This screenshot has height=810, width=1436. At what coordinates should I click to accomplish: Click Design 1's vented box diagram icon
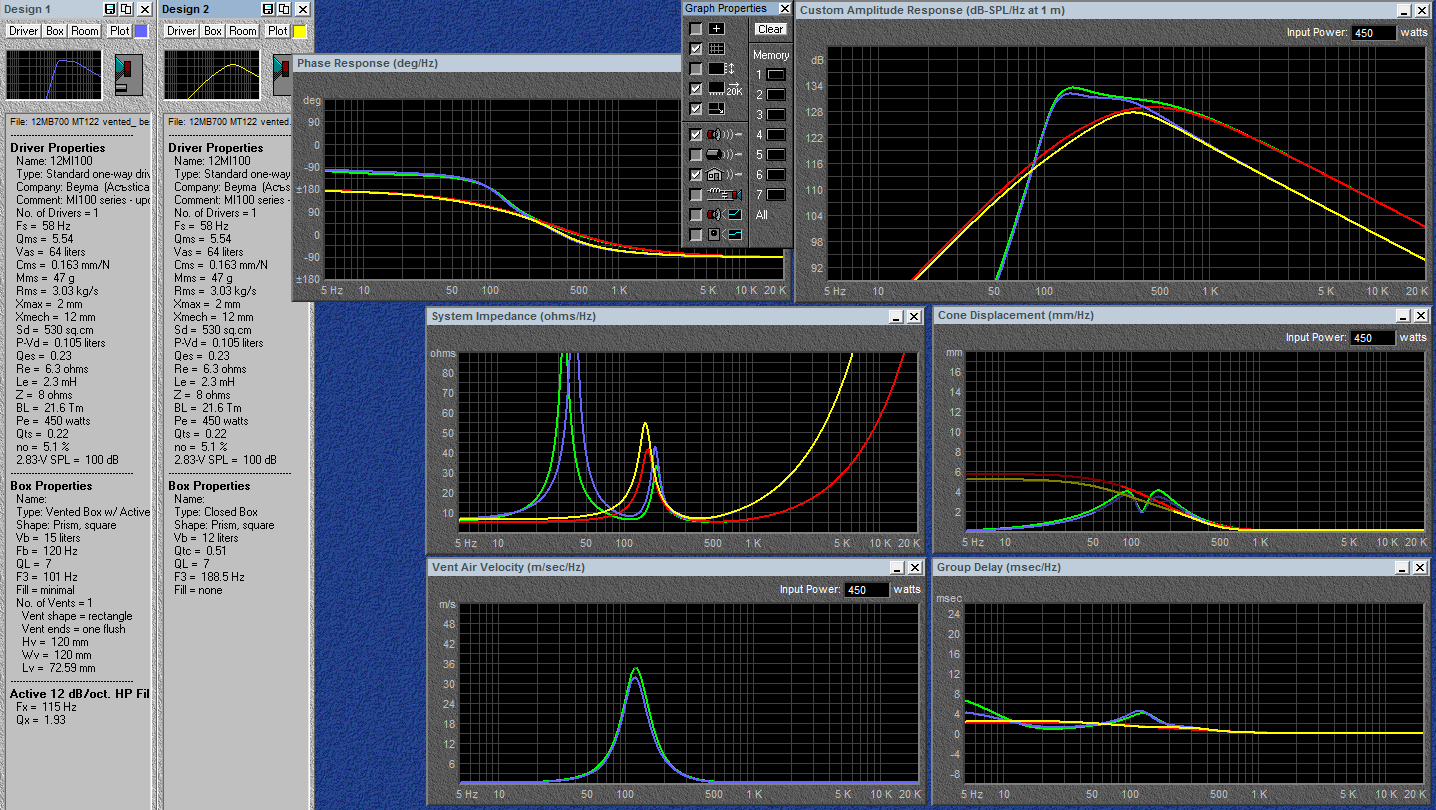(129, 75)
